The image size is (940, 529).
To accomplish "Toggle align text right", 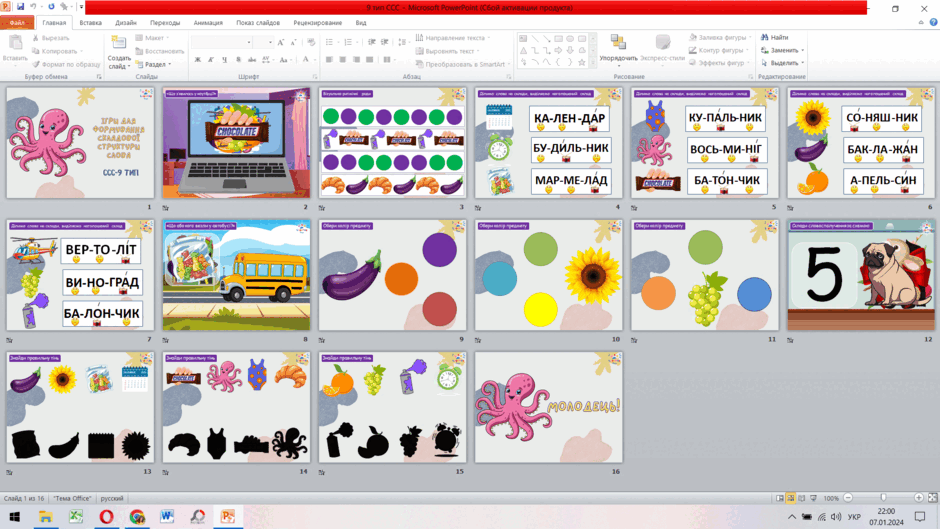I will (356, 59).
